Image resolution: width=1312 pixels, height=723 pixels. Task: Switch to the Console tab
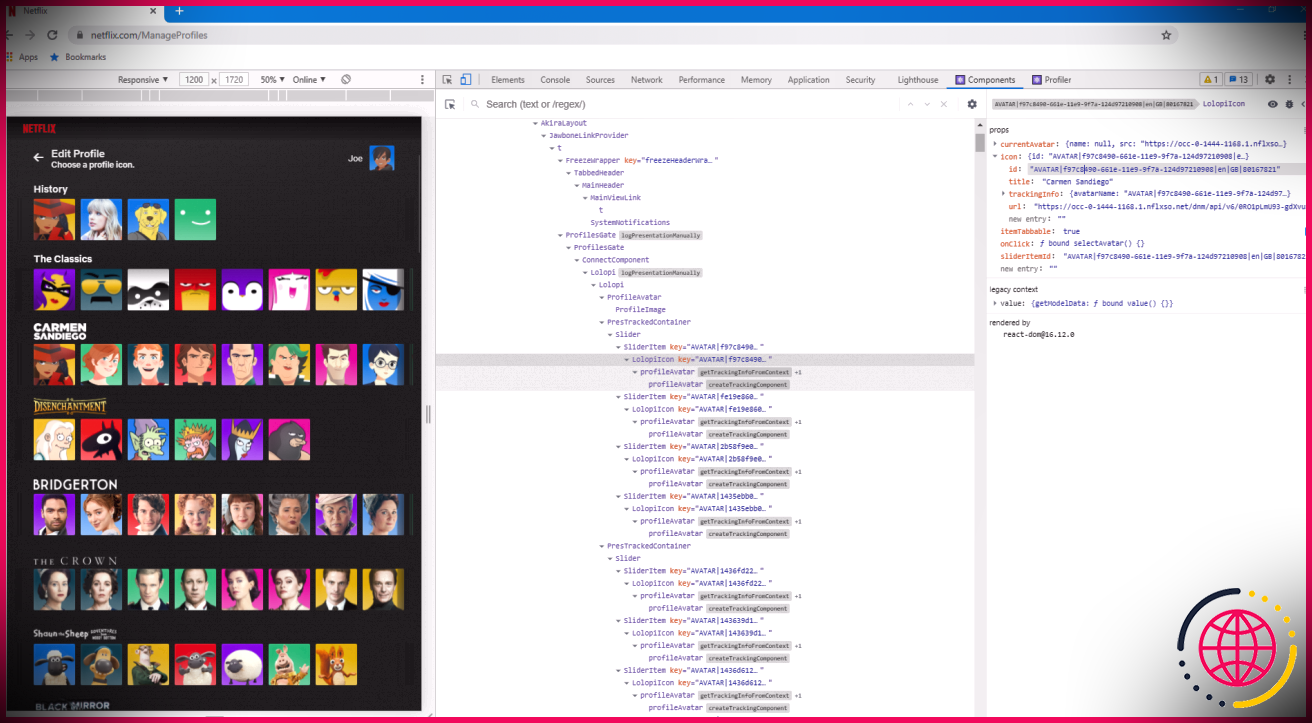click(555, 80)
